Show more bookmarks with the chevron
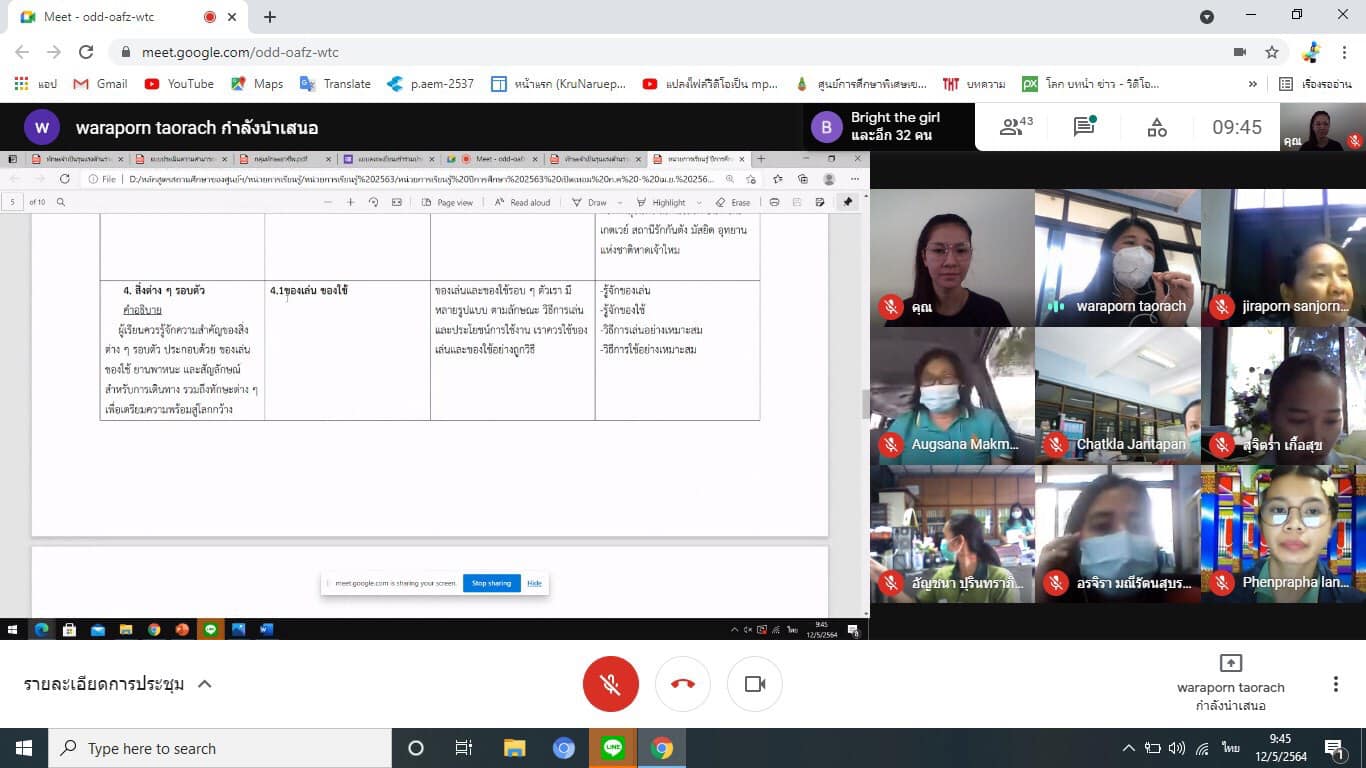 (1252, 84)
